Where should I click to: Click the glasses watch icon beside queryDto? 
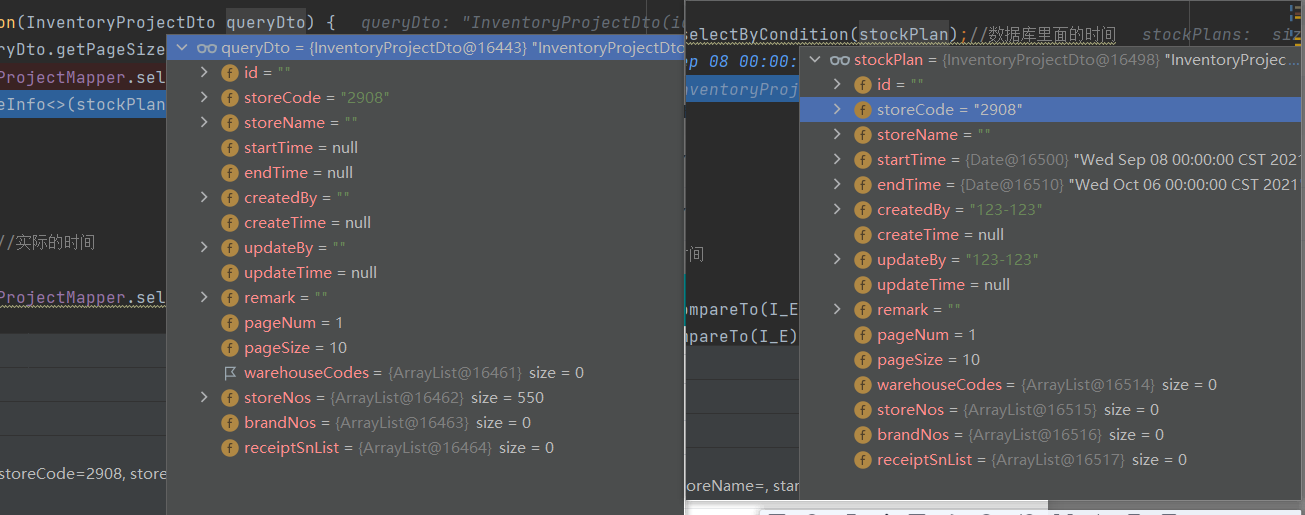[206, 48]
